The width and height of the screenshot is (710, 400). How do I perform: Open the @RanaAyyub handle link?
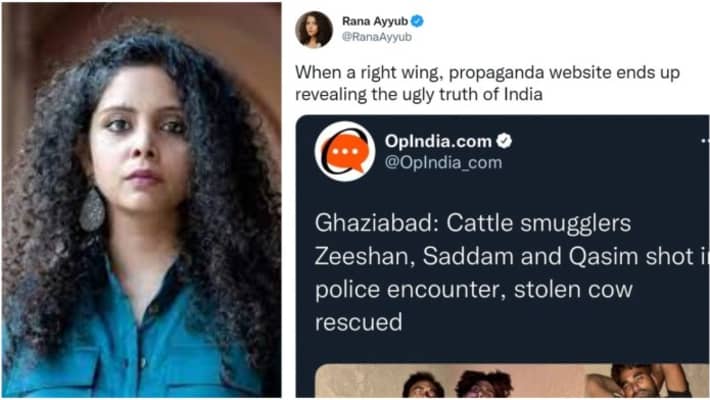[x=377, y=37]
